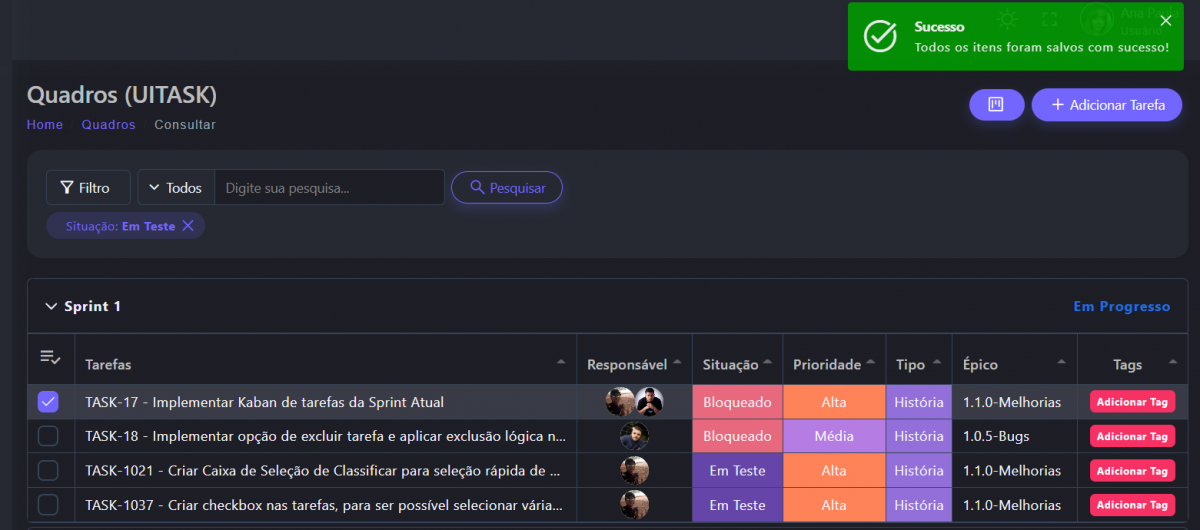Click the kanban board view icon button
The image size is (1200, 530).
(x=996, y=105)
